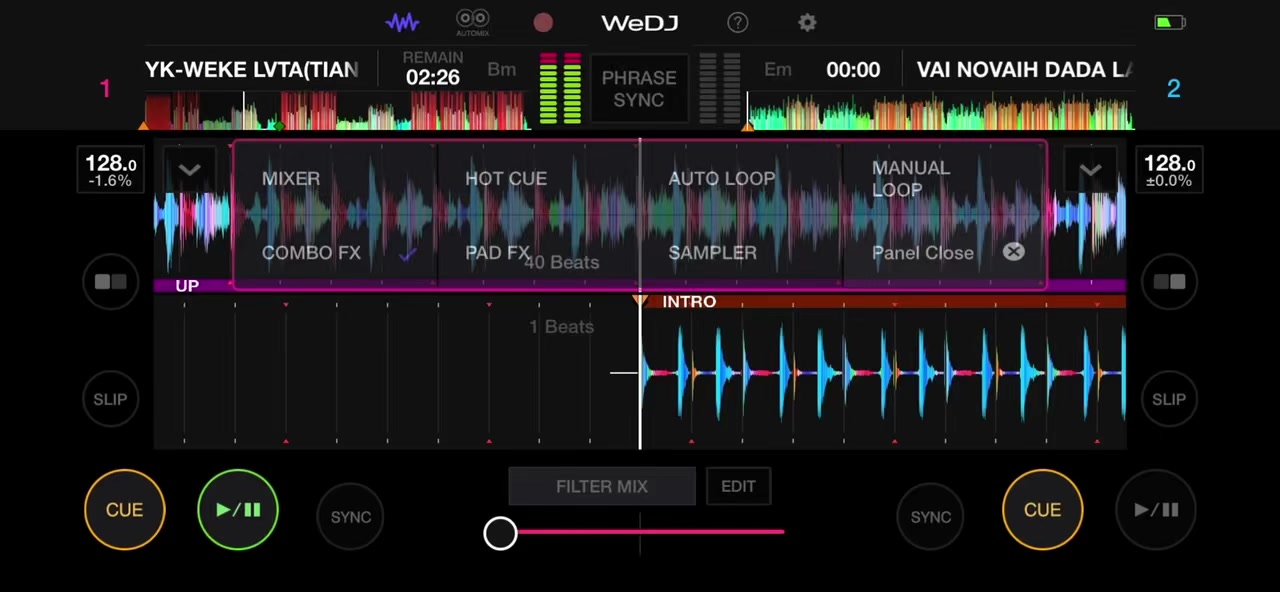
Task: Tap deck 2 enlarged cyan waveform
Action: (x=883, y=374)
